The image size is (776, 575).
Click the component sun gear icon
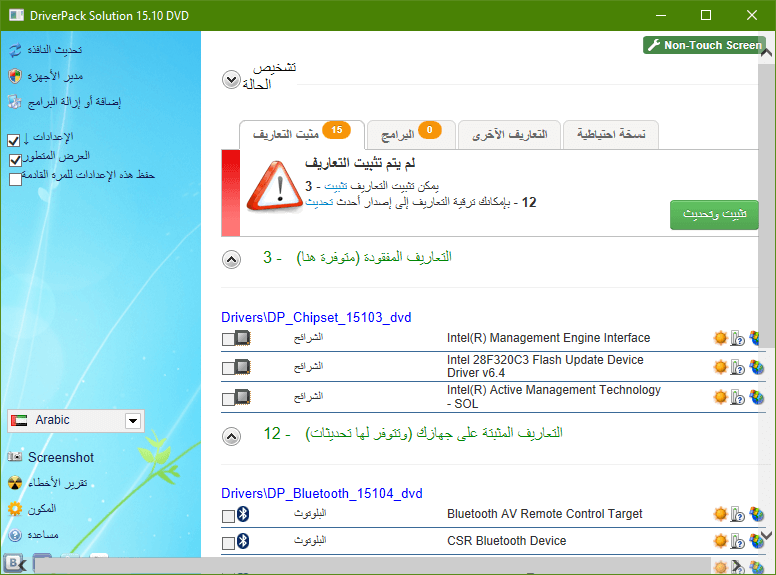tap(15, 509)
